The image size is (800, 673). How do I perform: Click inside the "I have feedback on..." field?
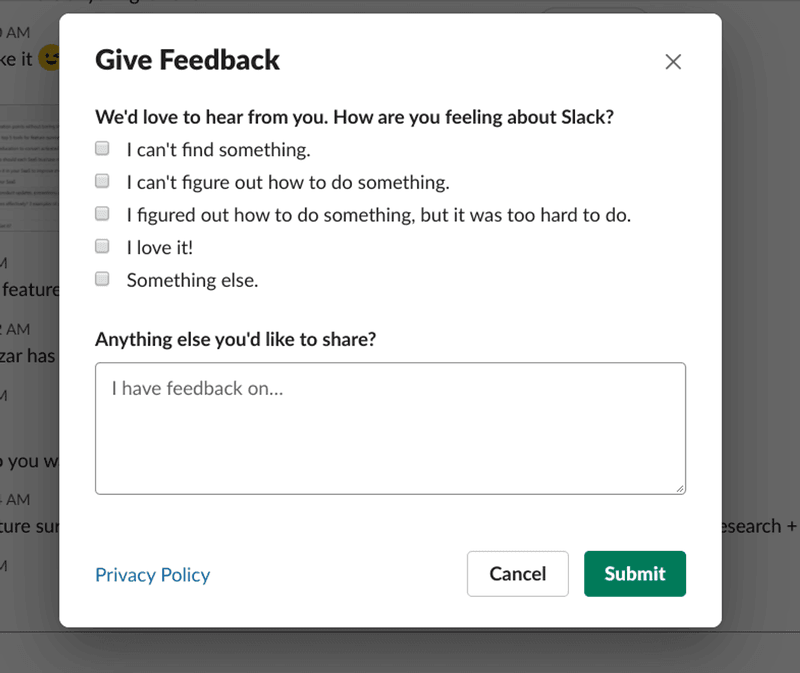(390, 428)
